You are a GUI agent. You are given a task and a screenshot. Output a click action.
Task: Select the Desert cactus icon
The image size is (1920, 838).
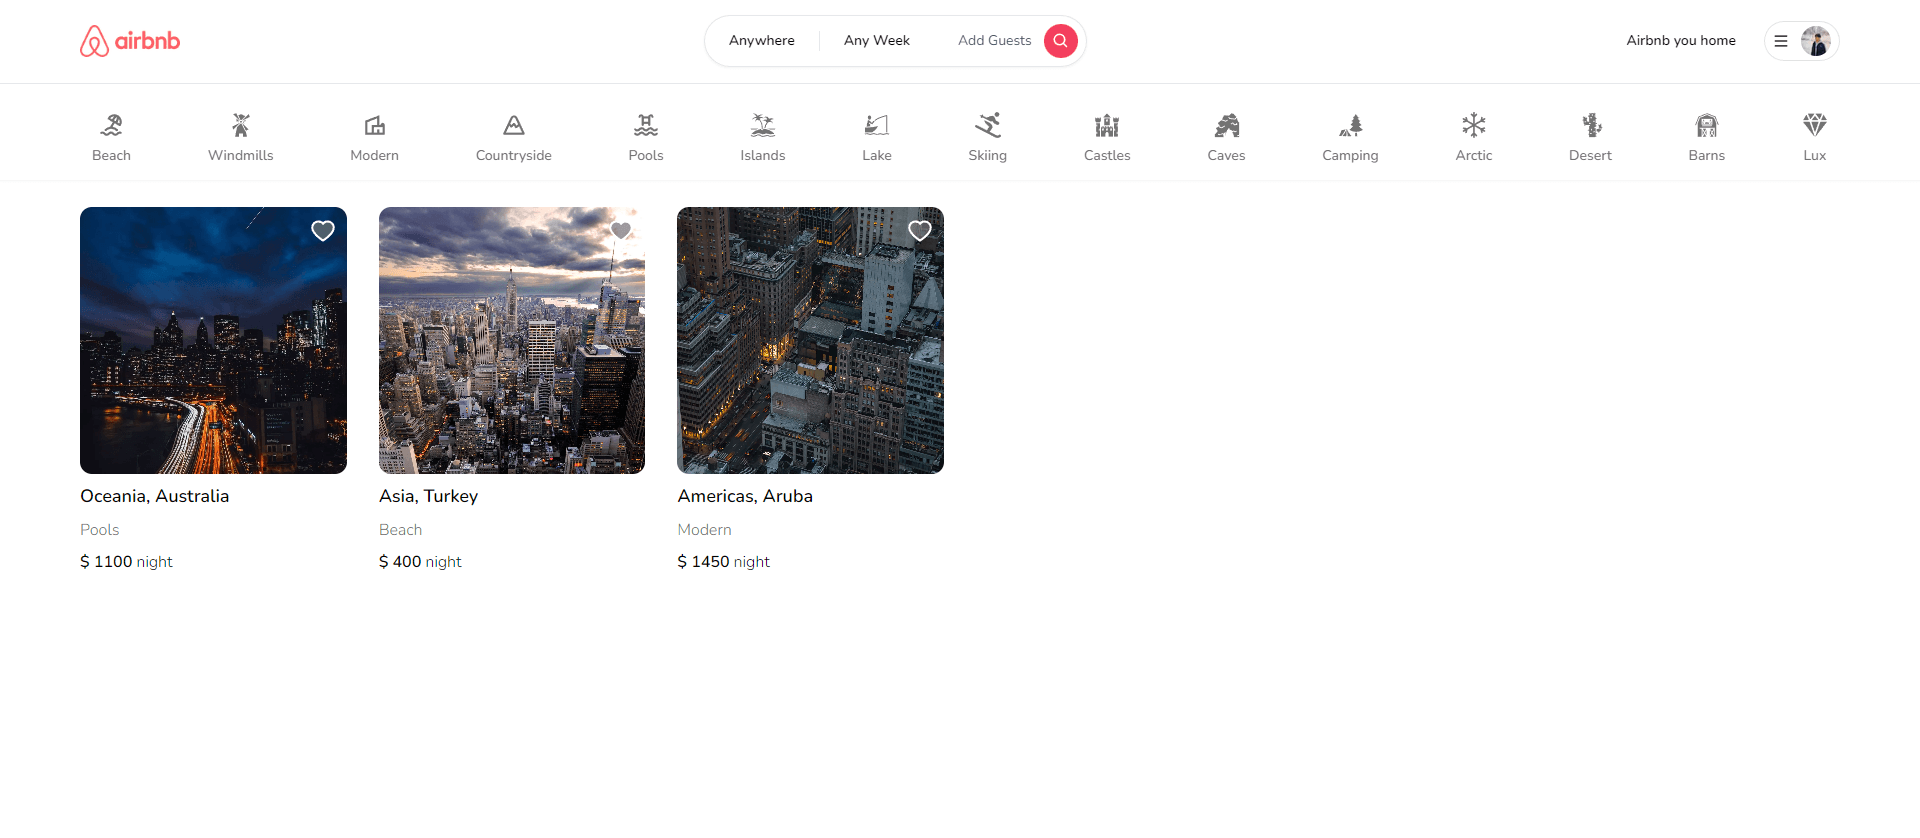1591,125
